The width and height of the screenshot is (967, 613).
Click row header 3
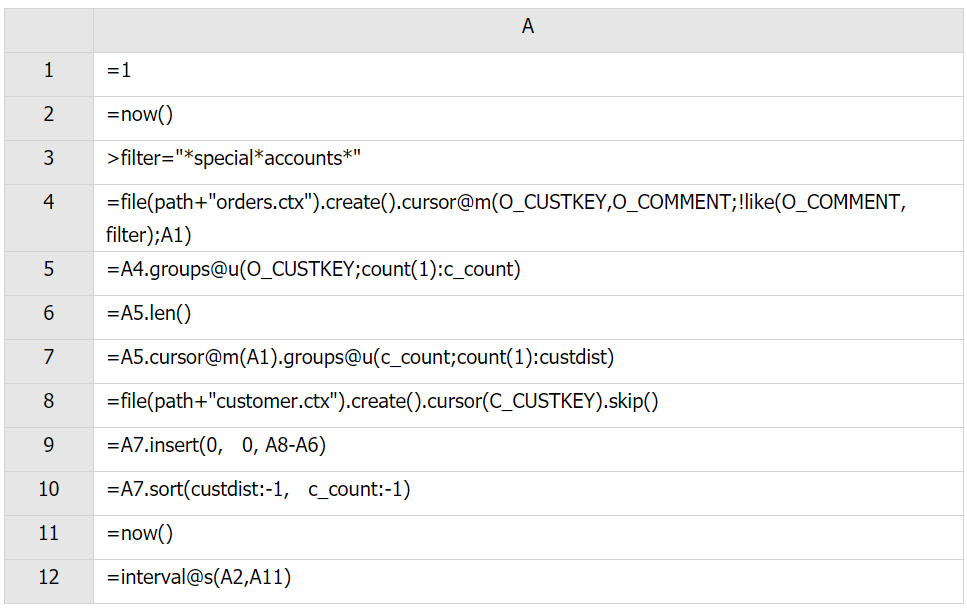click(x=49, y=158)
